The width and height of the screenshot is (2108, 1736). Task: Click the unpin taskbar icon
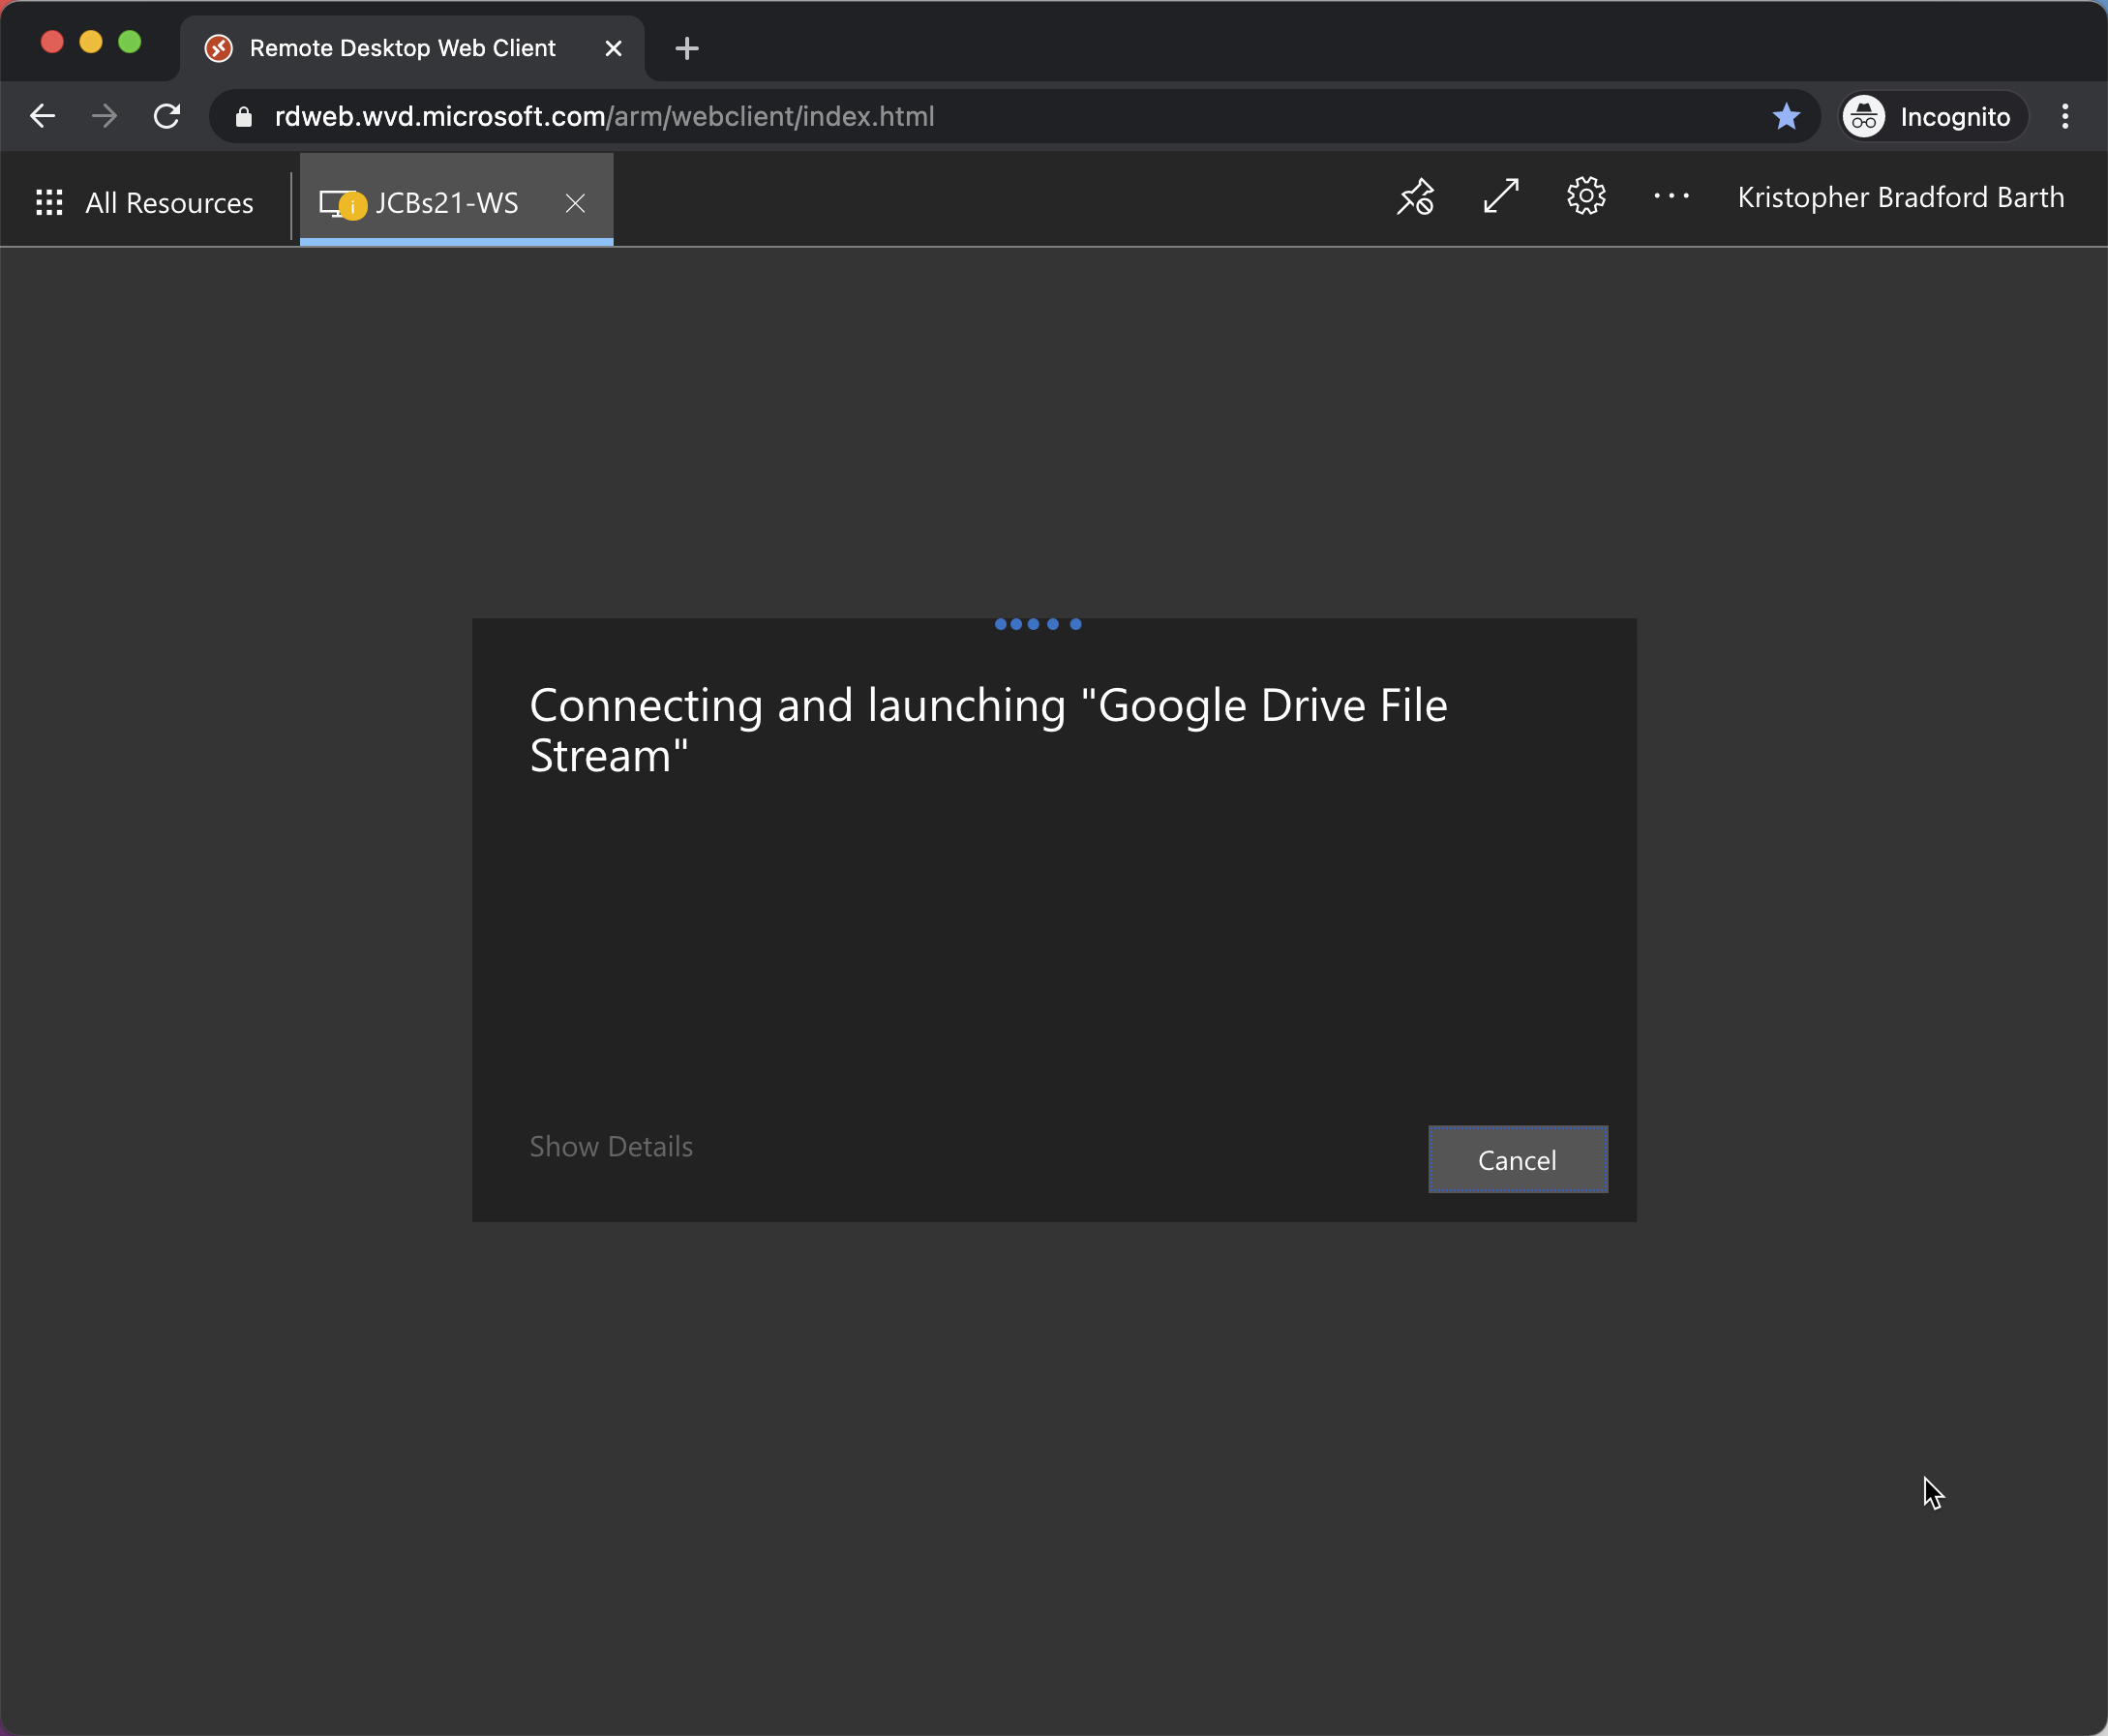pyautogui.click(x=1415, y=197)
